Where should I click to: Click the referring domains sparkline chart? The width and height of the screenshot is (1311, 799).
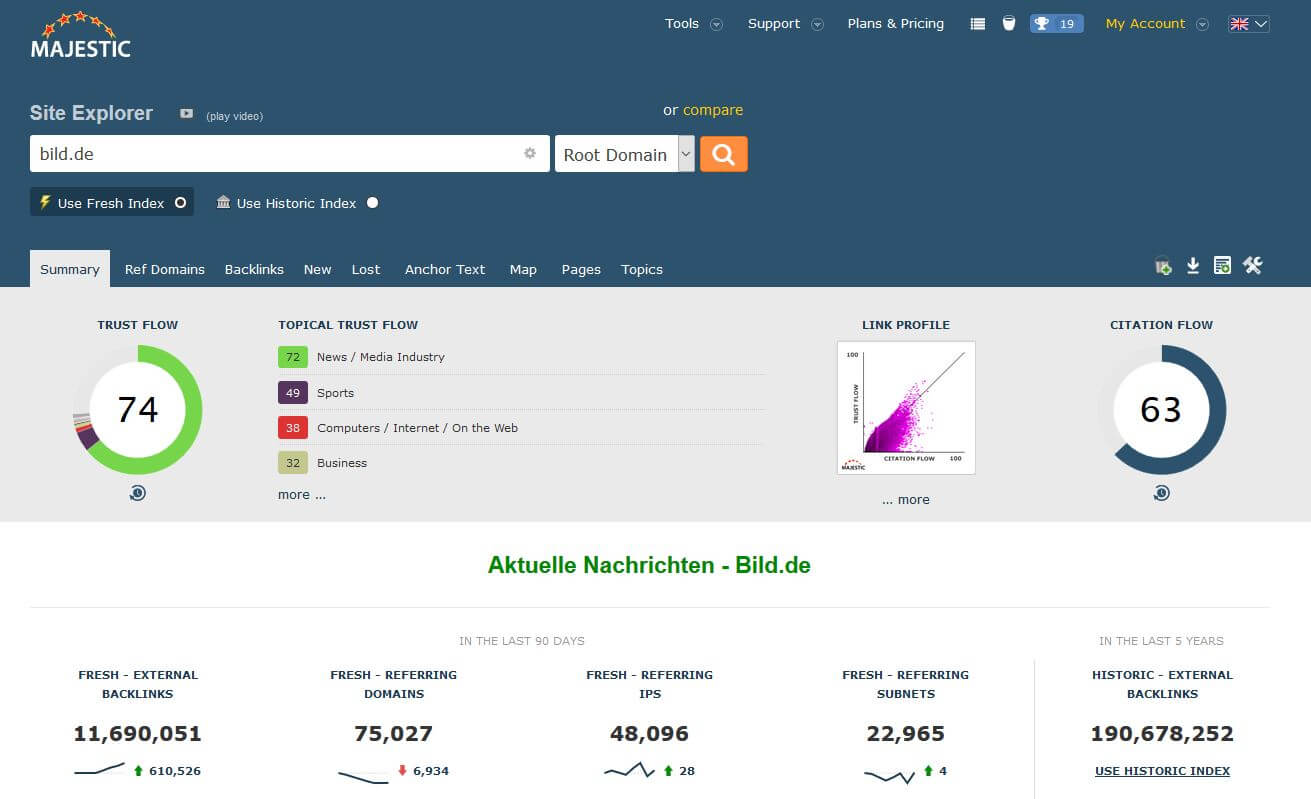364,775
